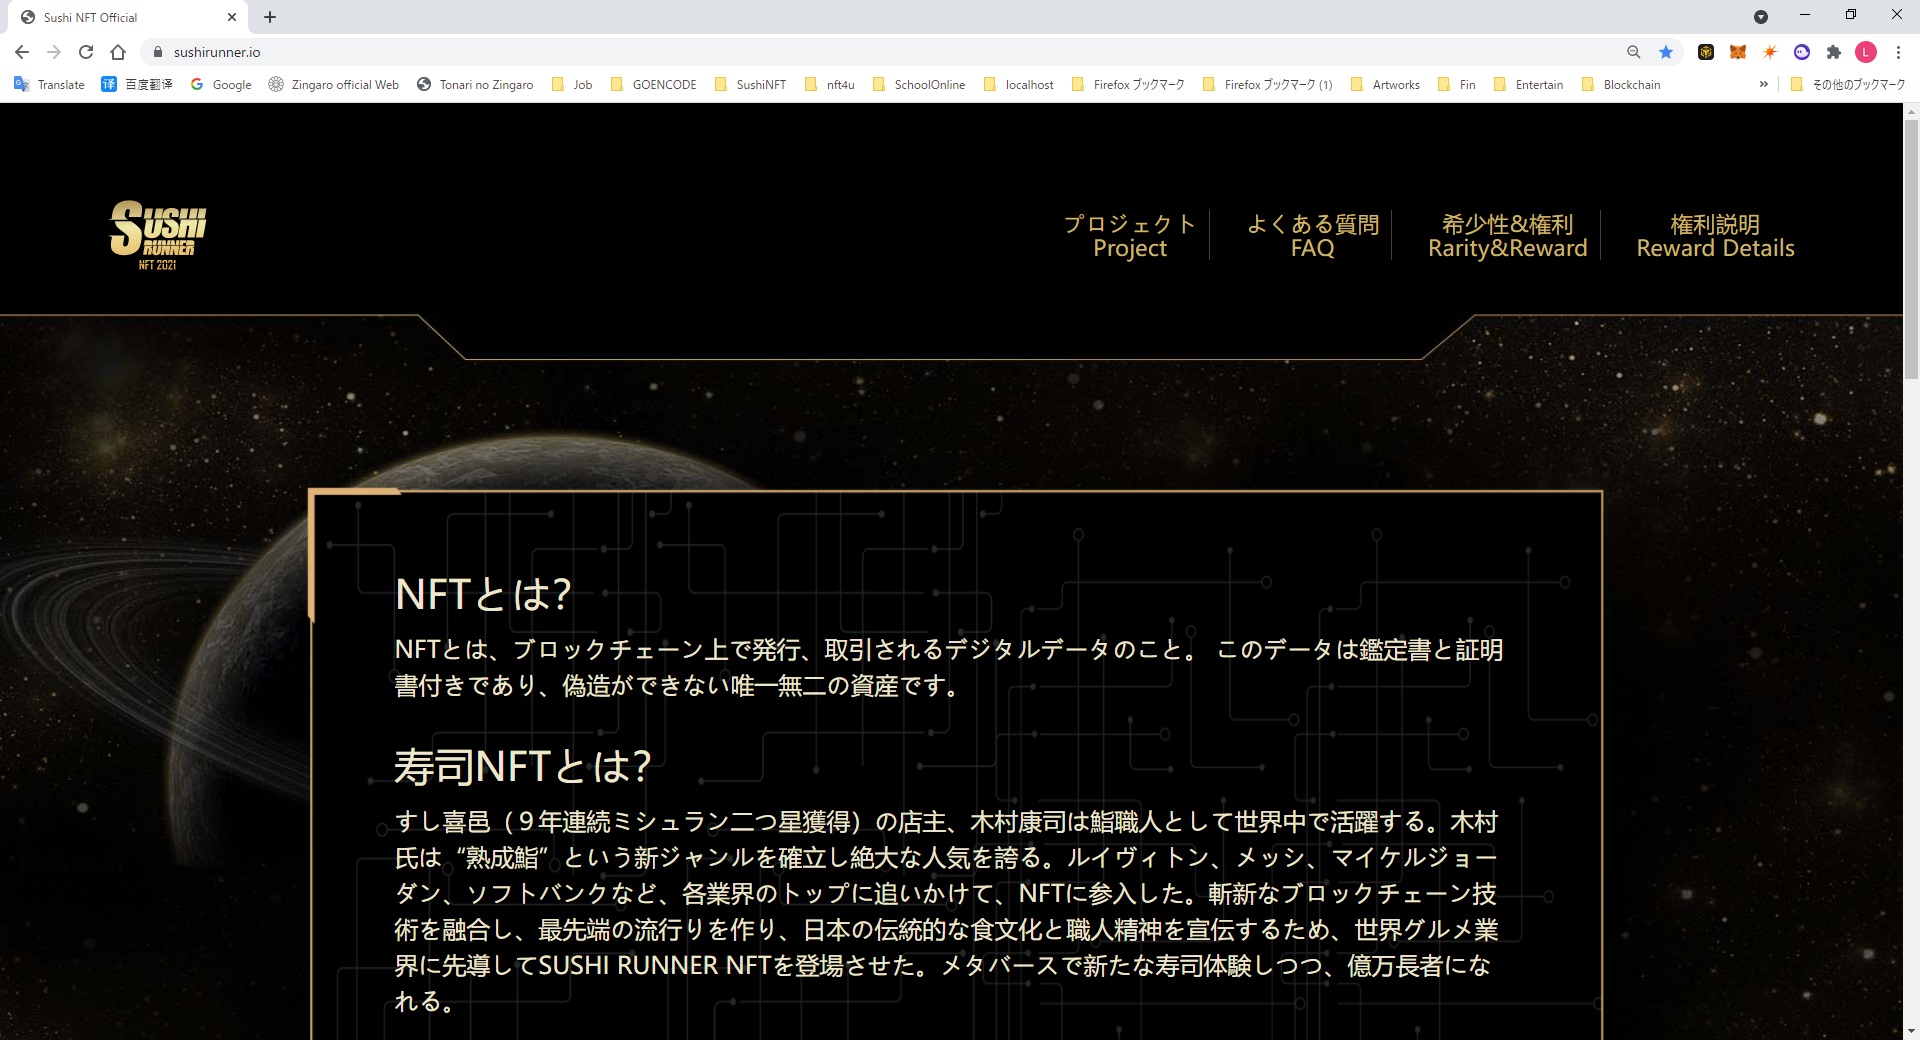This screenshot has width=1920, height=1040.
Task: Go to the browser home page
Action: point(118,52)
